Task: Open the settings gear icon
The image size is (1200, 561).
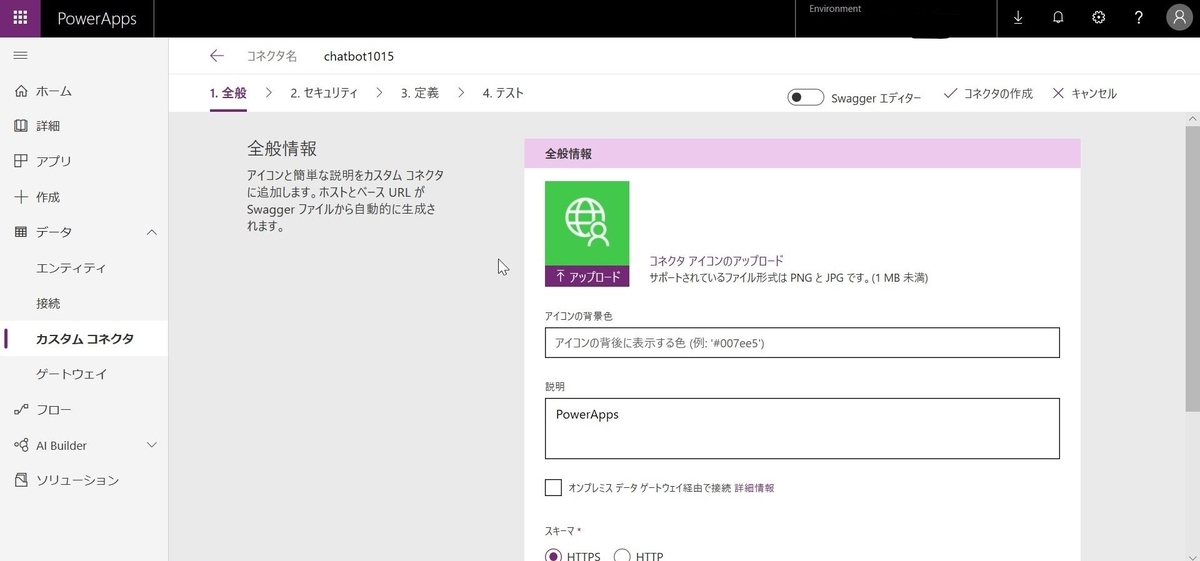Action: 1098,18
